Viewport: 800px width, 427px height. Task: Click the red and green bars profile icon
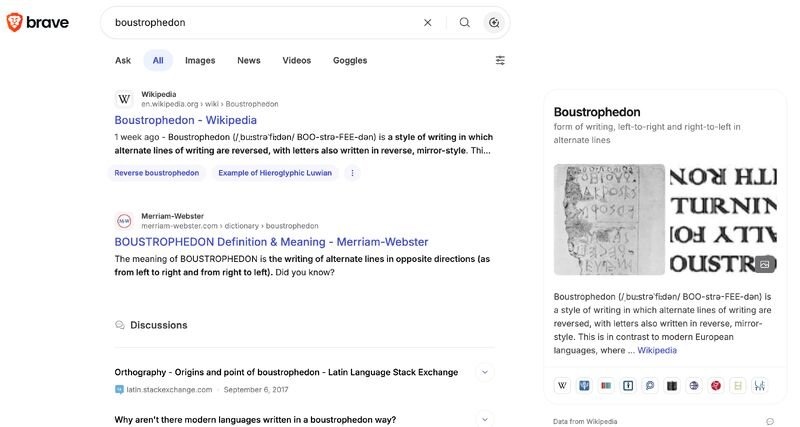(x=606, y=386)
